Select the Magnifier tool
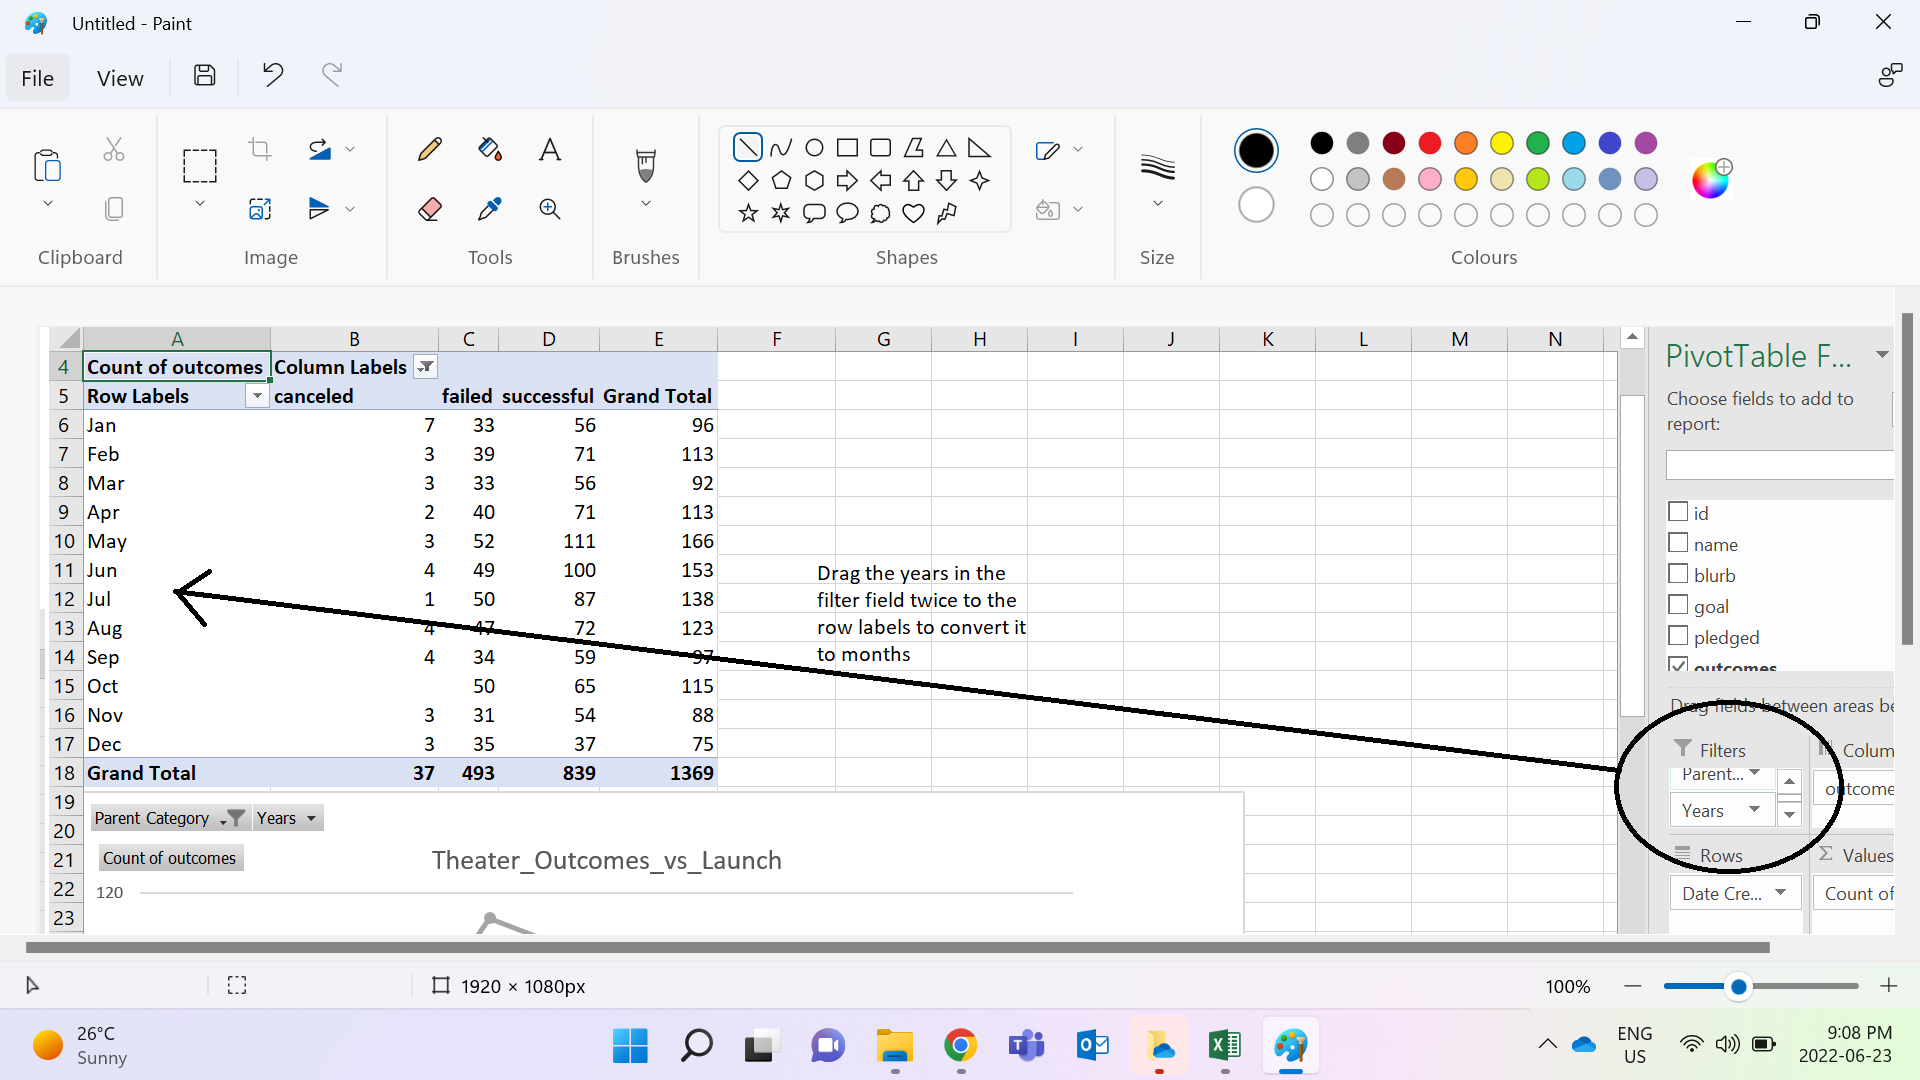1920x1080 pixels. (x=550, y=209)
